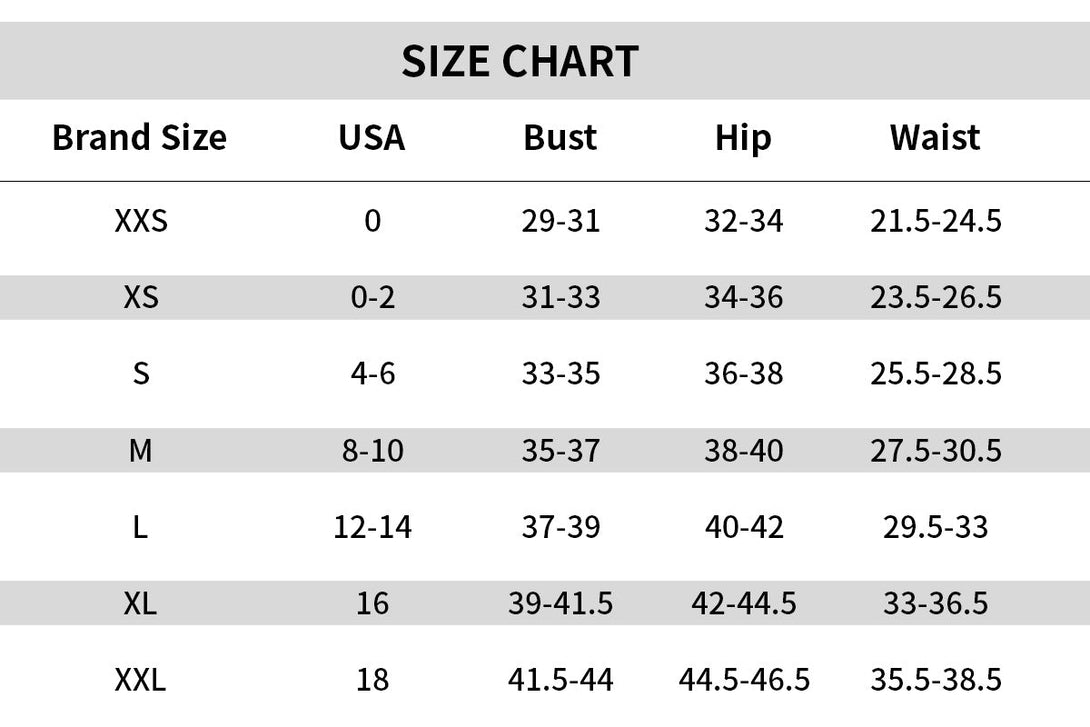1090x727 pixels.
Task: Select the Brand Size column header
Action: (140, 137)
